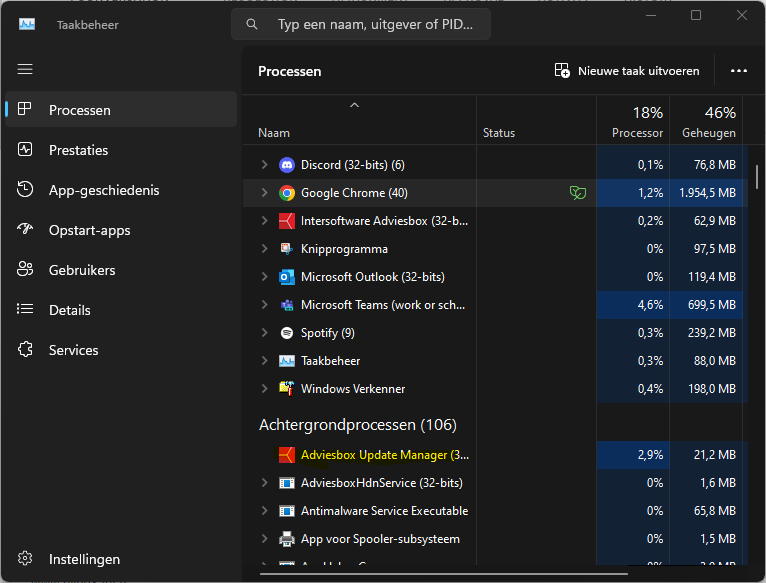Expand the Microsoft Teams process tree
The width and height of the screenshot is (766, 583).
pyautogui.click(x=264, y=305)
